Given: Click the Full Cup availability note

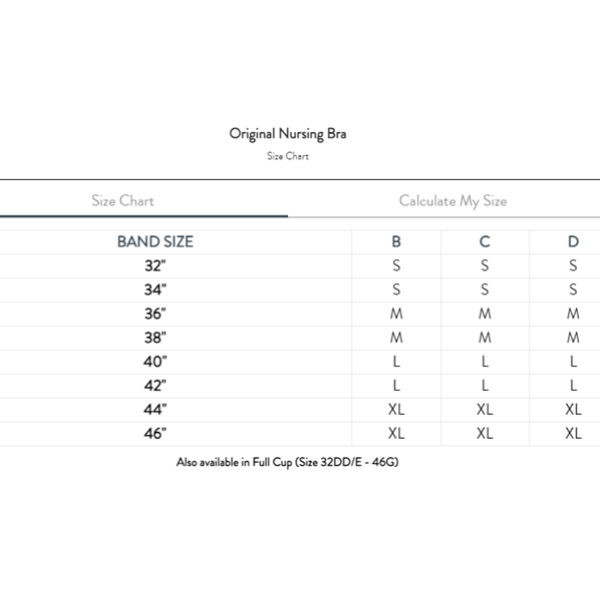Looking at the screenshot, I should 288,463.
